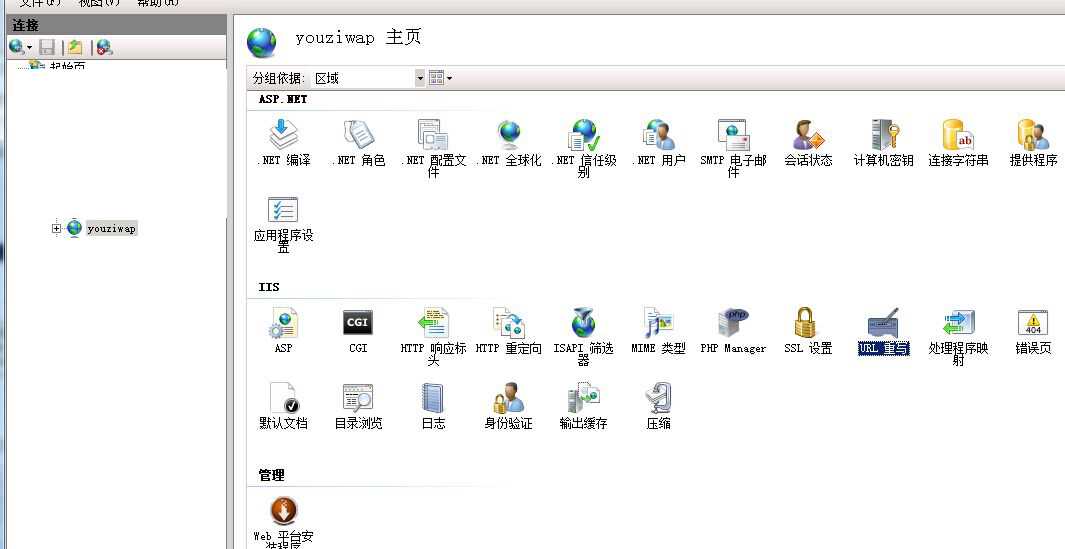The height and width of the screenshot is (549, 1065).
Task: Click the youziwap 主页 title
Action: click(x=358, y=37)
